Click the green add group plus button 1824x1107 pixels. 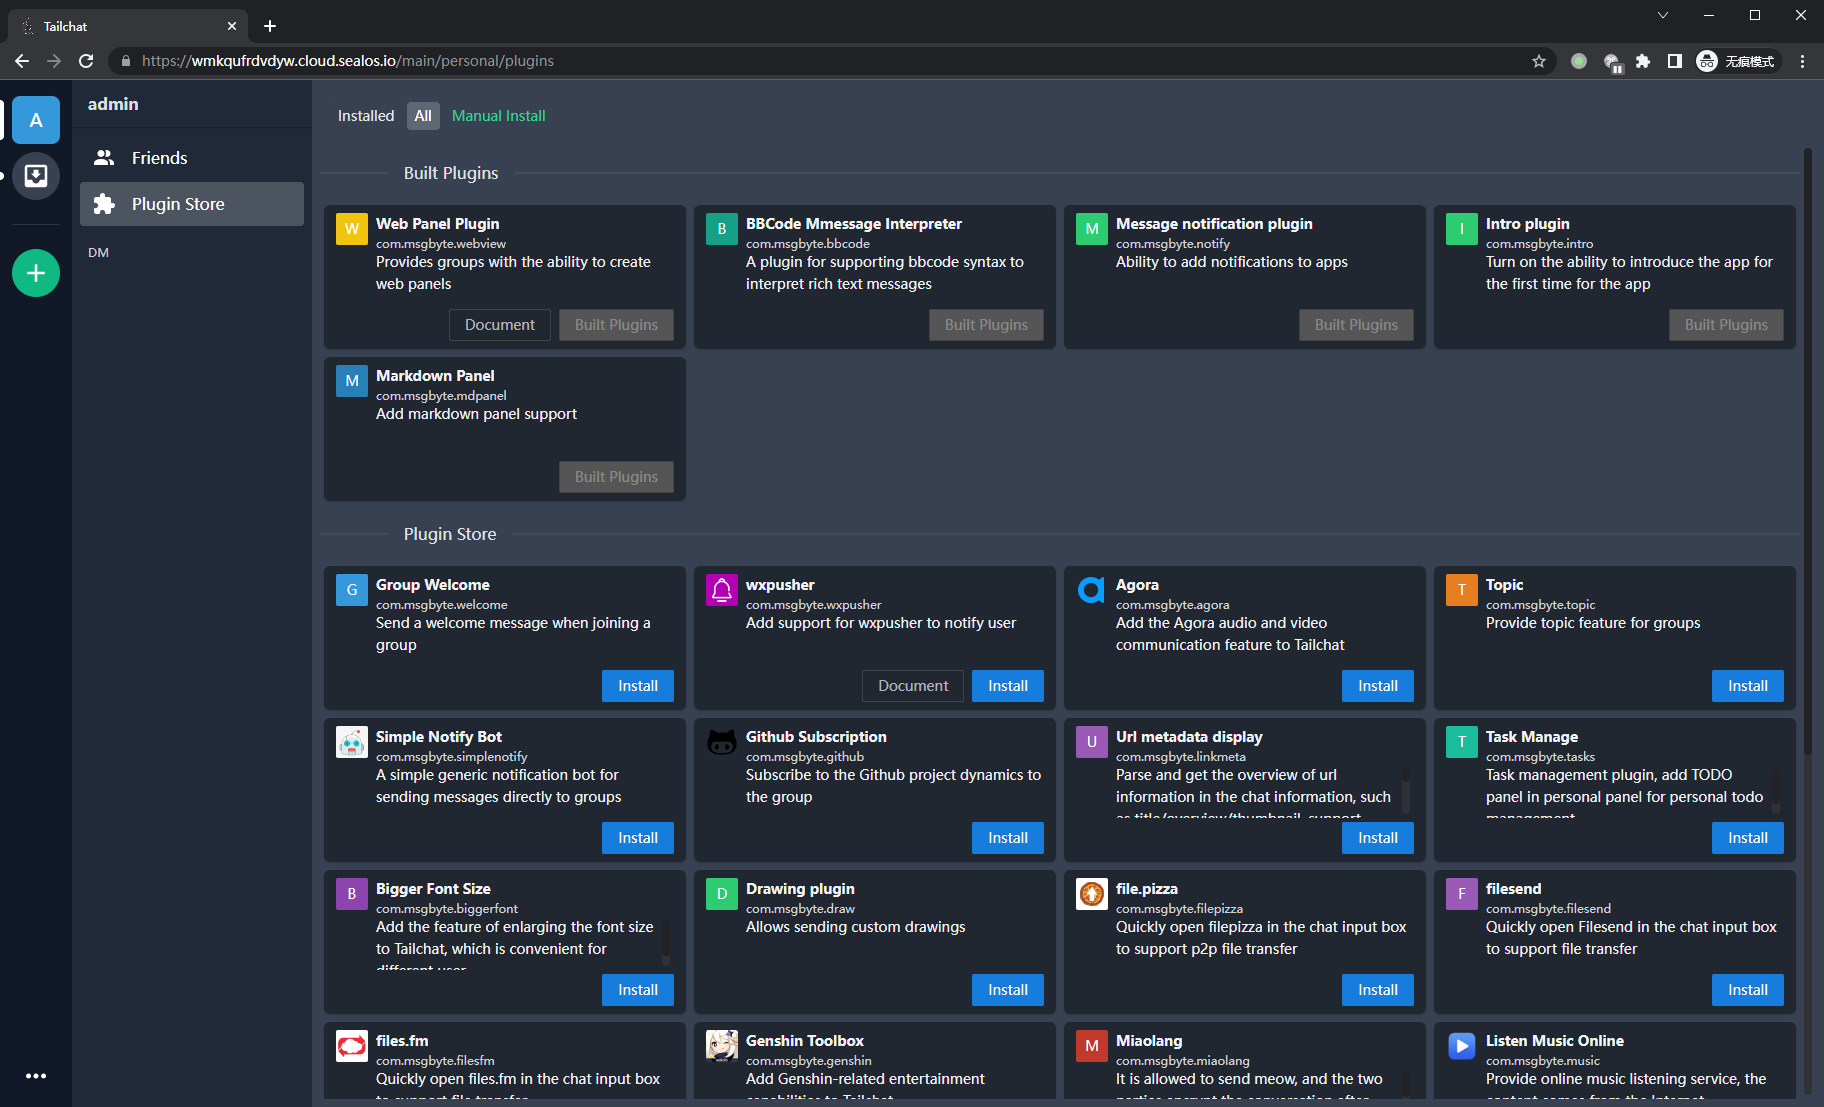coord(36,273)
